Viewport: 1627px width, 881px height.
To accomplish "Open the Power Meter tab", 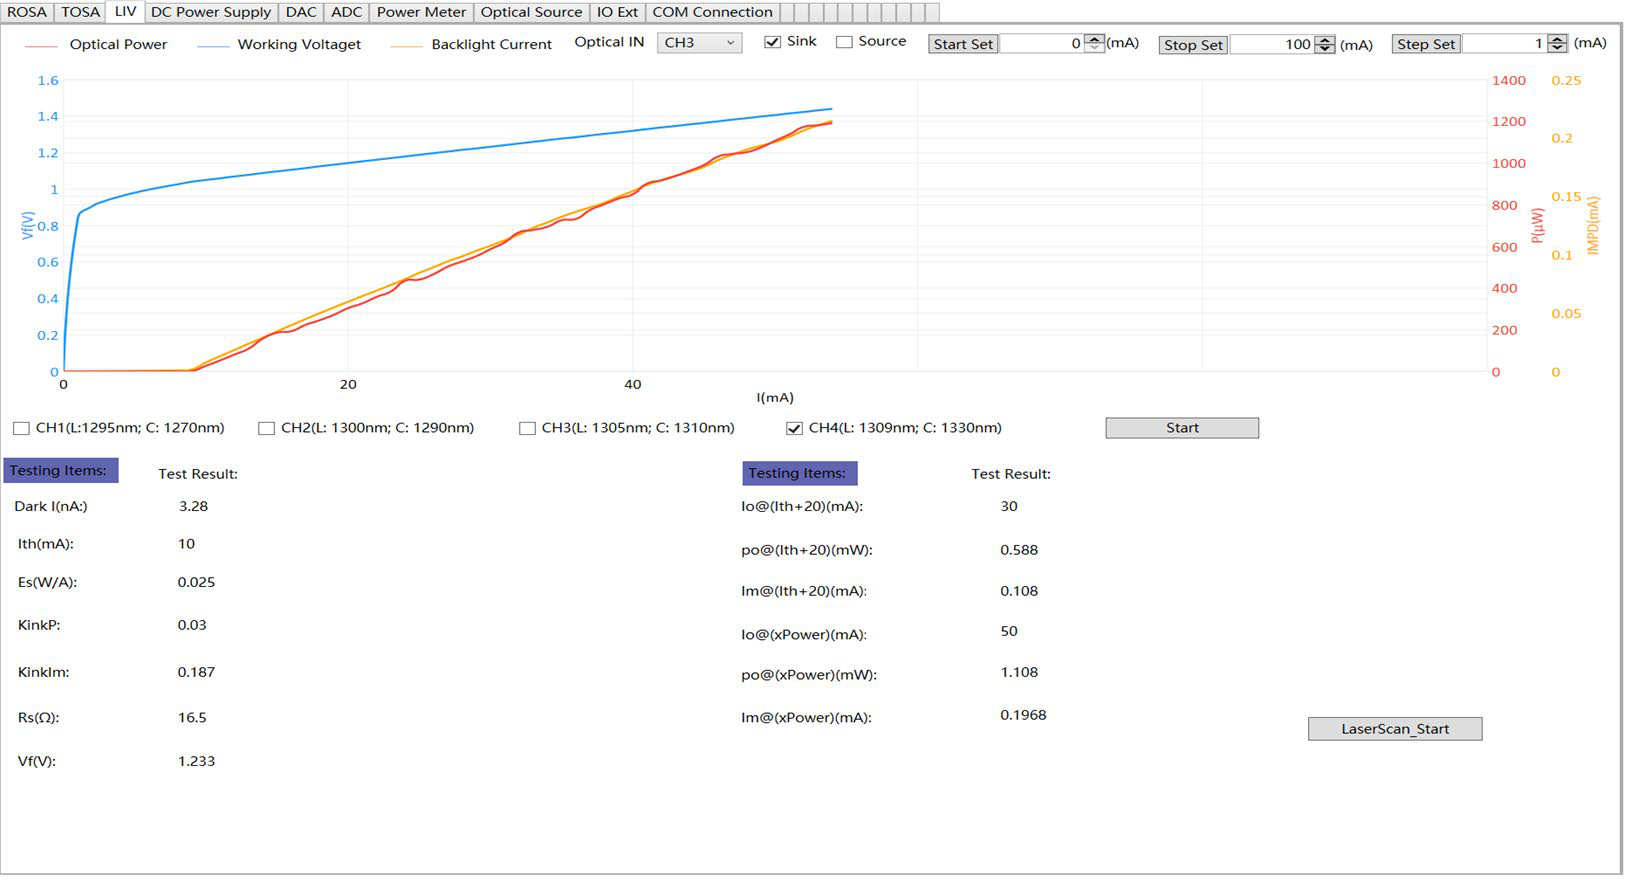I will (421, 12).
